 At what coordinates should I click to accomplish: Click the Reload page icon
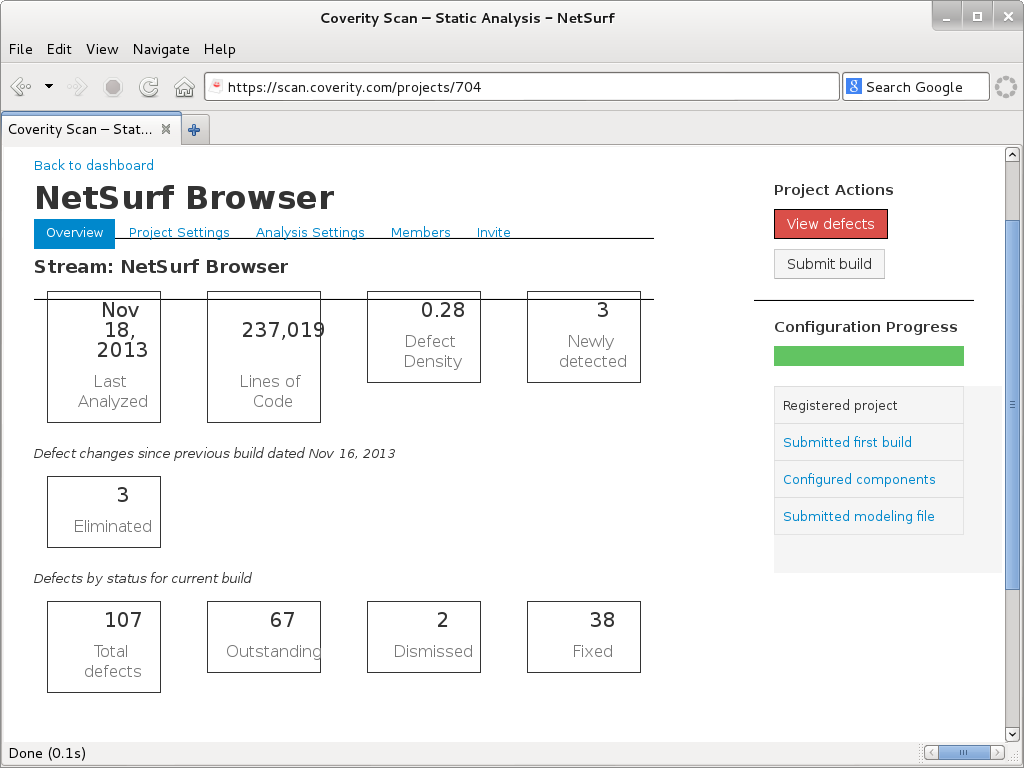[x=149, y=87]
